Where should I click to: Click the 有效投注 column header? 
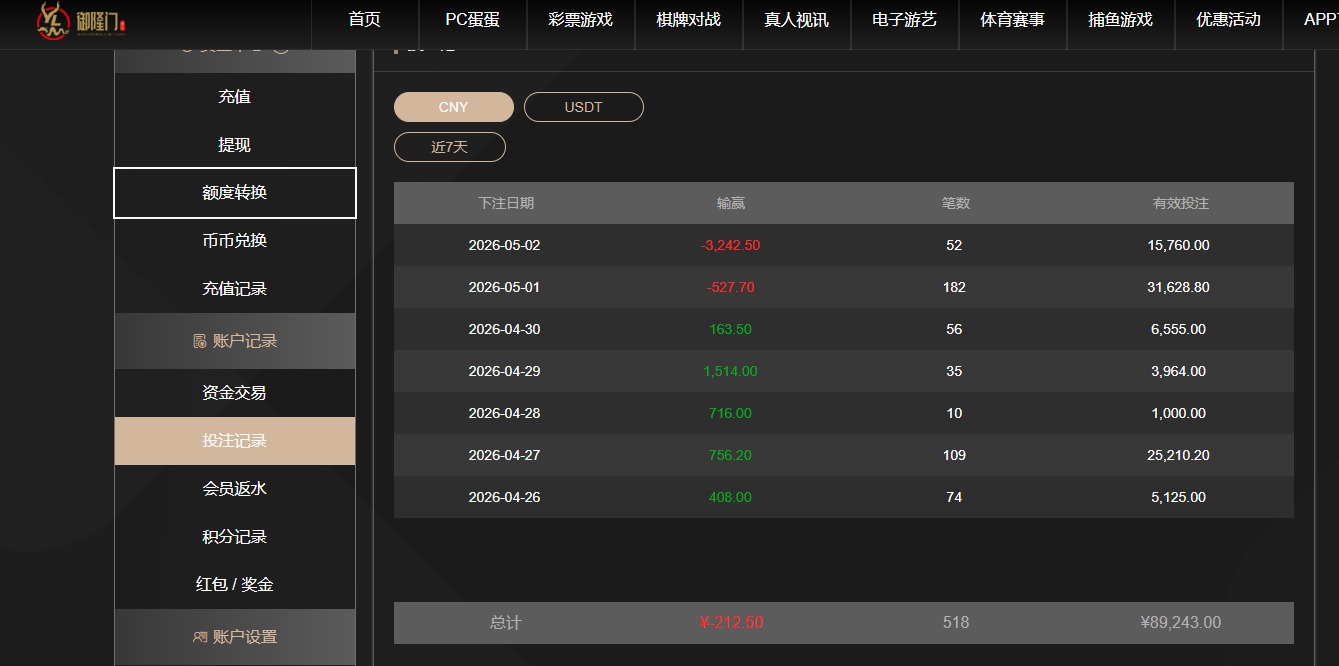point(1181,203)
